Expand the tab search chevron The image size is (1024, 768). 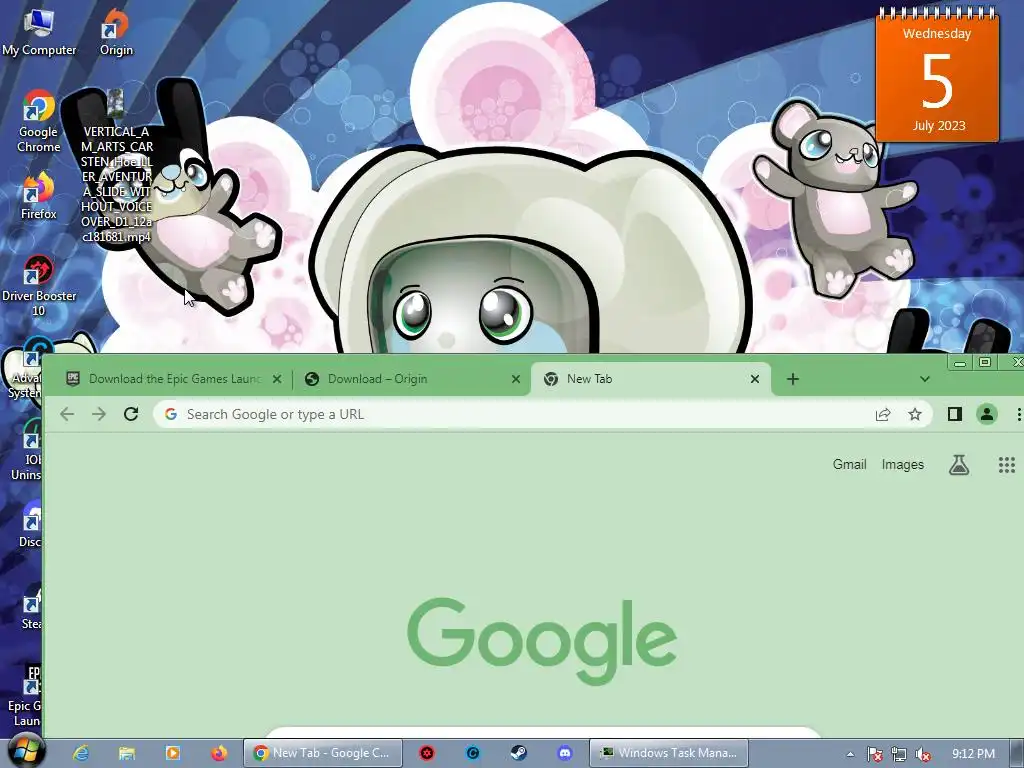click(x=925, y=379)
